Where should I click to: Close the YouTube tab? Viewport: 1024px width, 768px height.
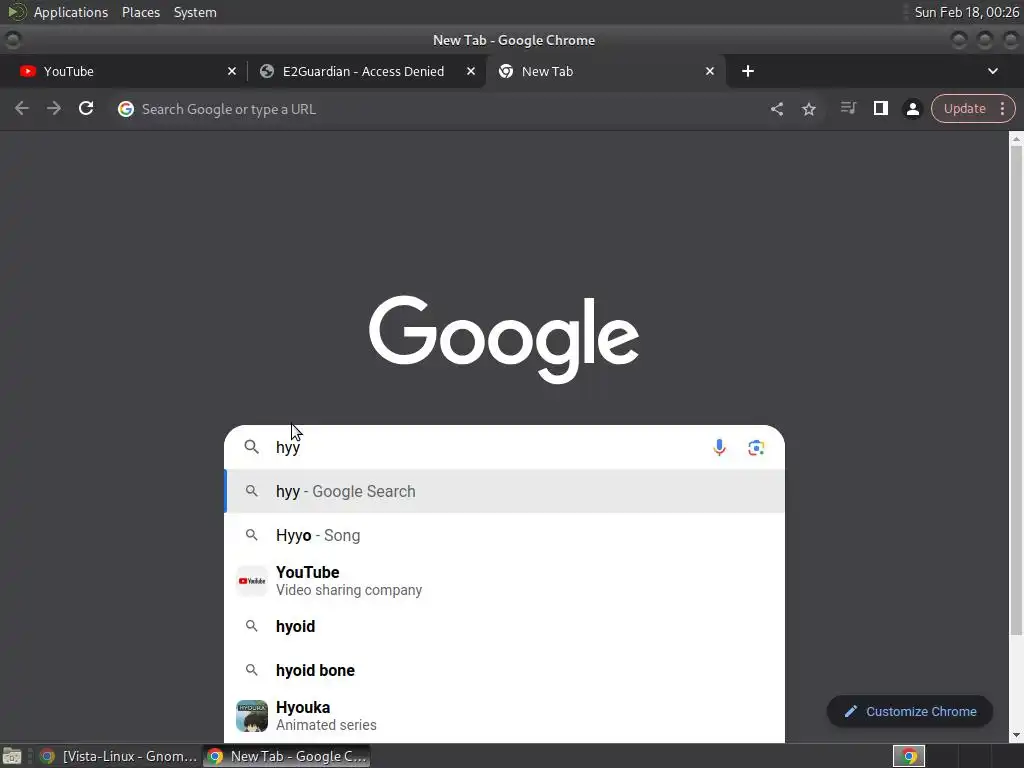click(232, 71)
